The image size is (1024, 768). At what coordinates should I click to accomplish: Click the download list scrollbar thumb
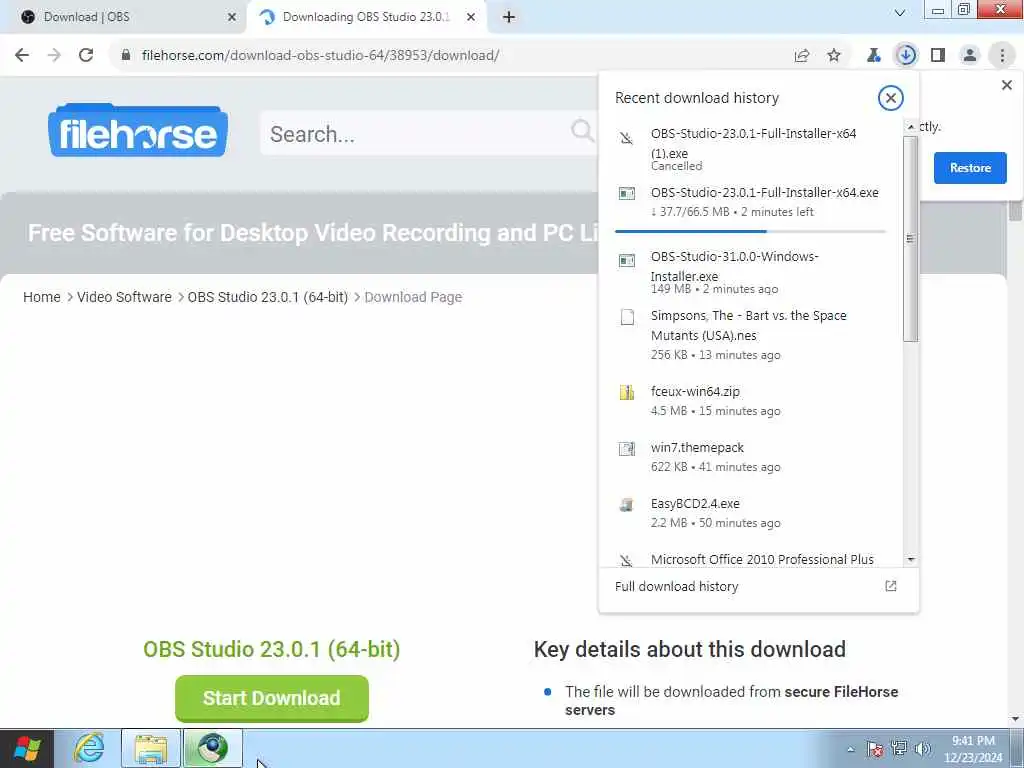[911, 238]
